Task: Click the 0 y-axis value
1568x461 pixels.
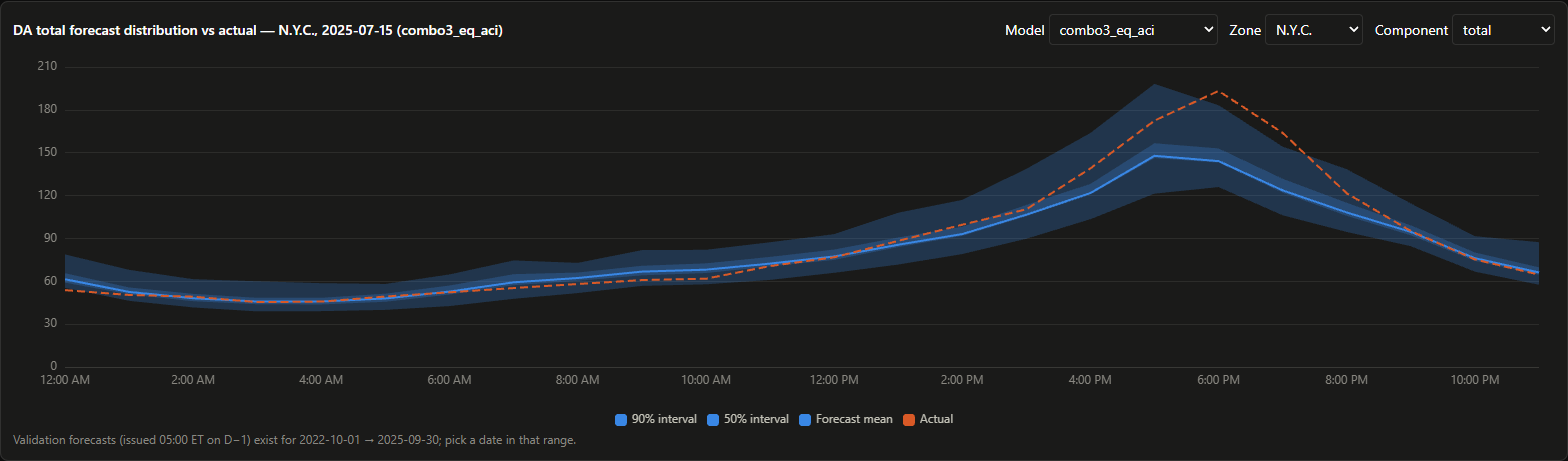Action: coord(54,367)
